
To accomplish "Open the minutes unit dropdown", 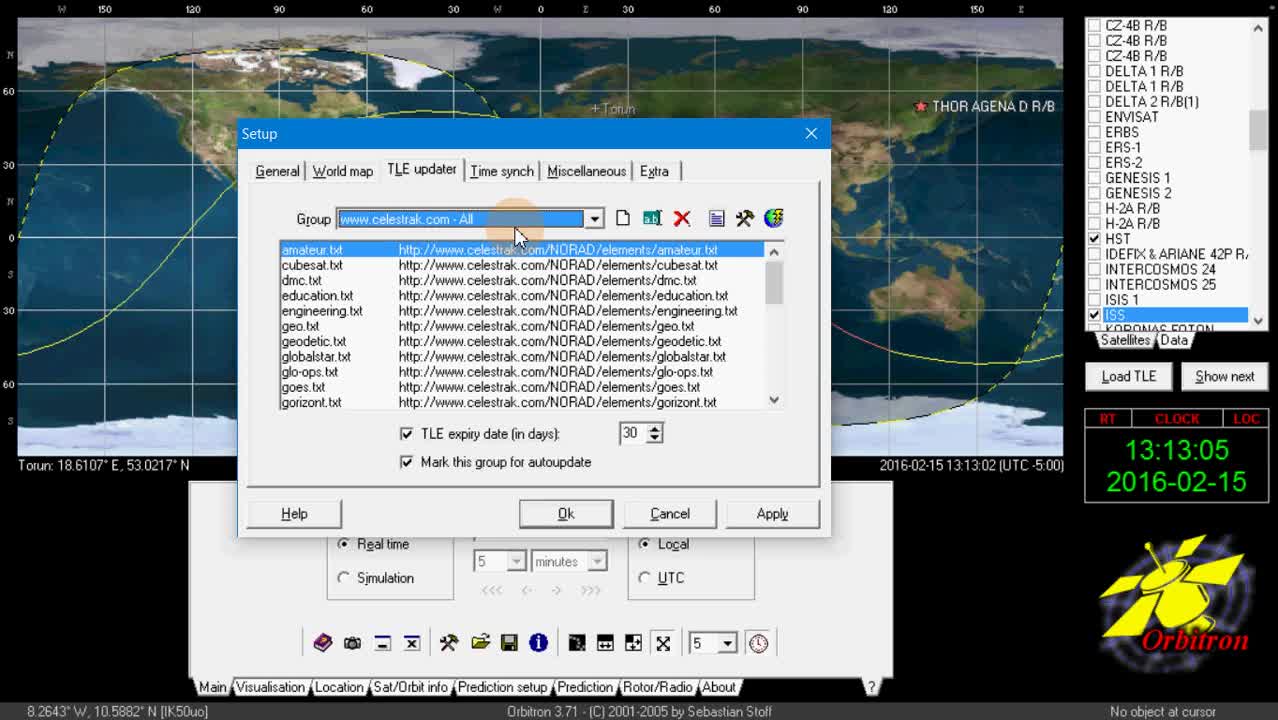I will pyautogui.click(x=596, y=562).
